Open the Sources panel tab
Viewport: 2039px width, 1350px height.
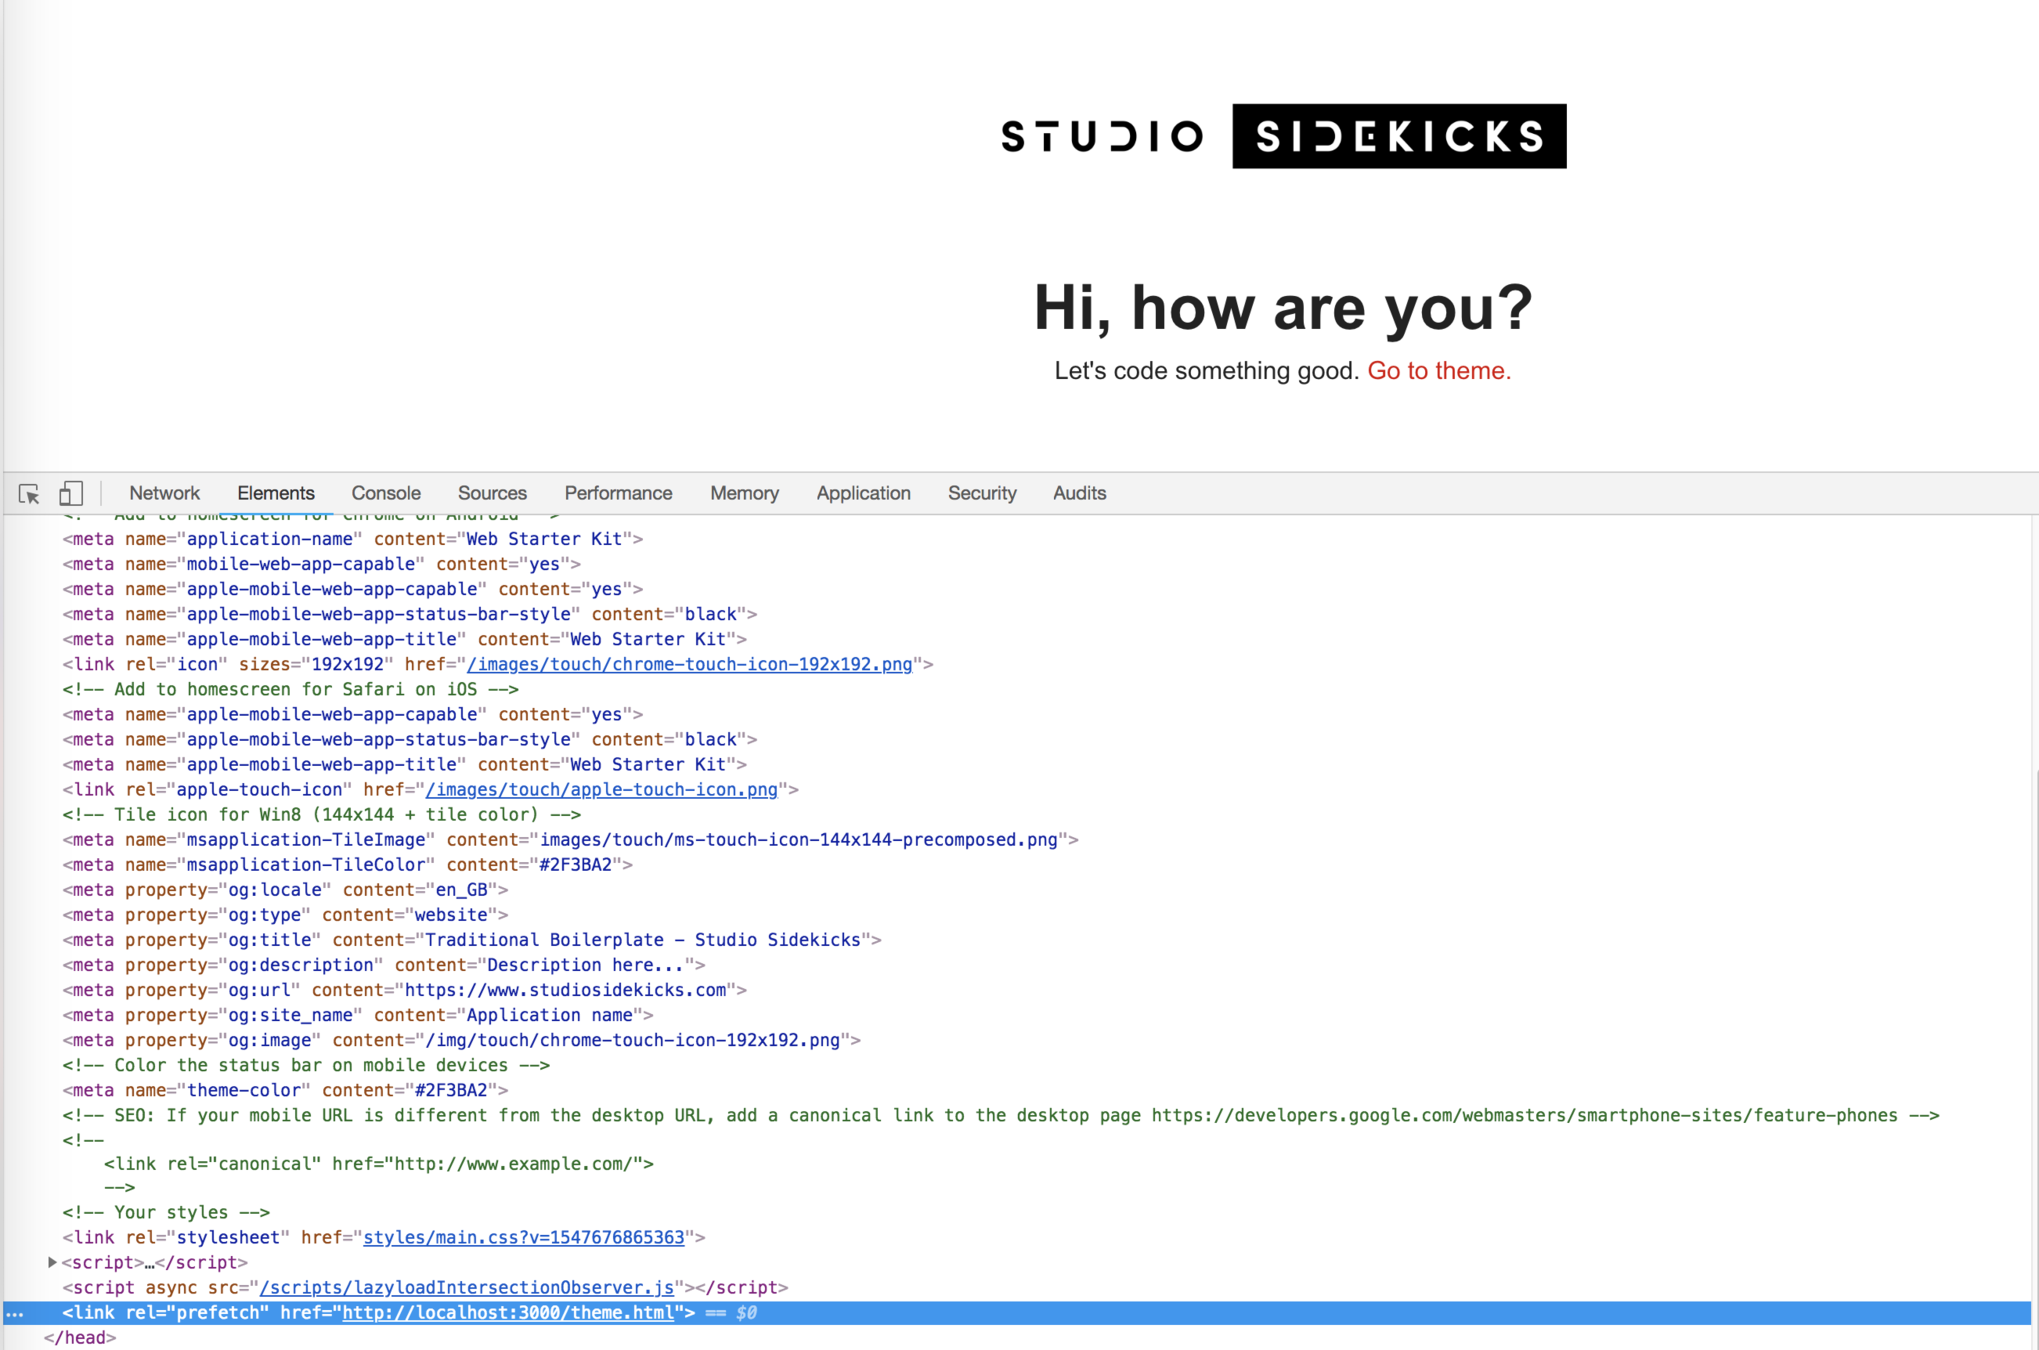point(491,493)
